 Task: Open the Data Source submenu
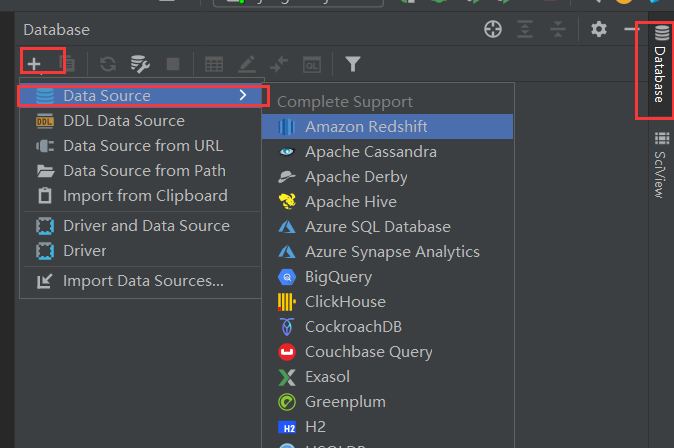141,95
